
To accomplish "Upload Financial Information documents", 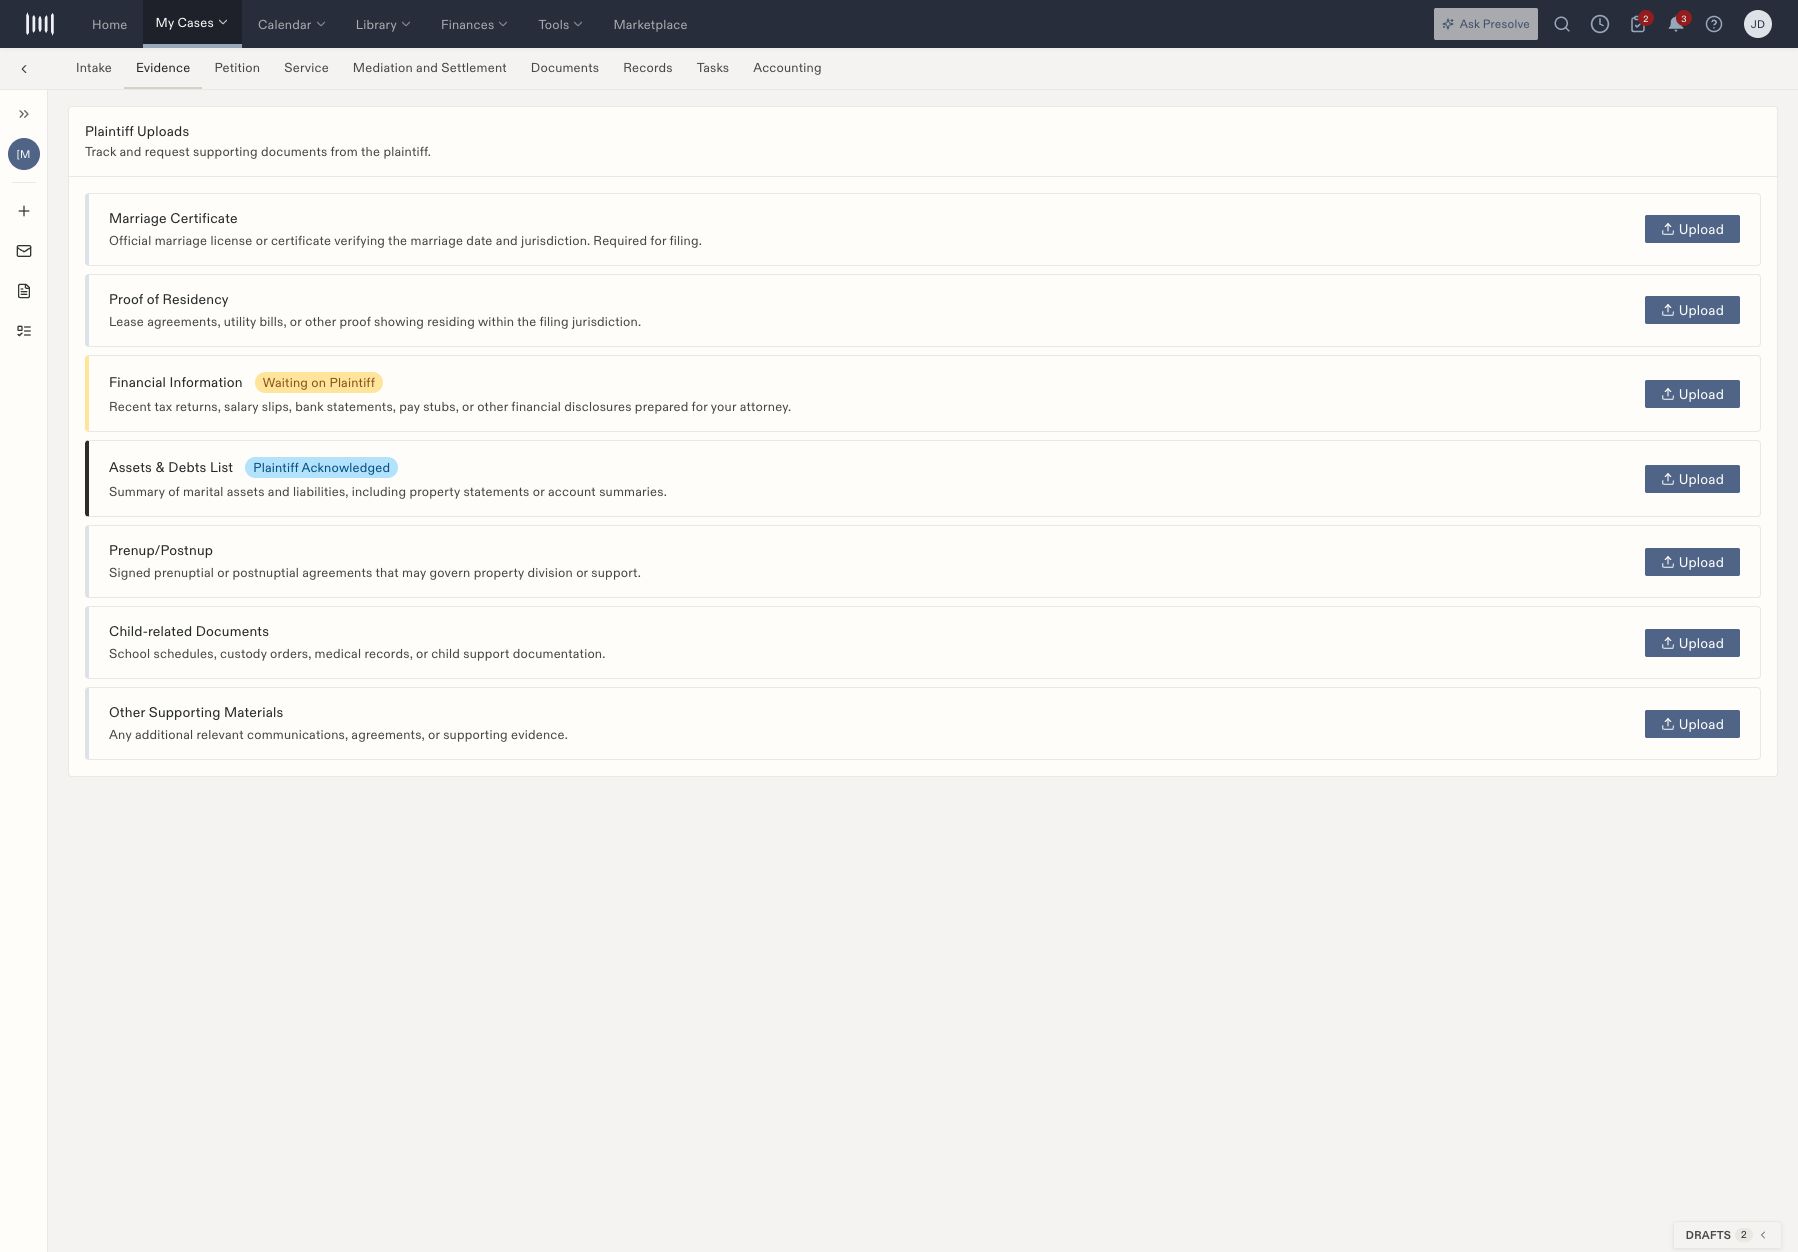I will pos(1692,394).
